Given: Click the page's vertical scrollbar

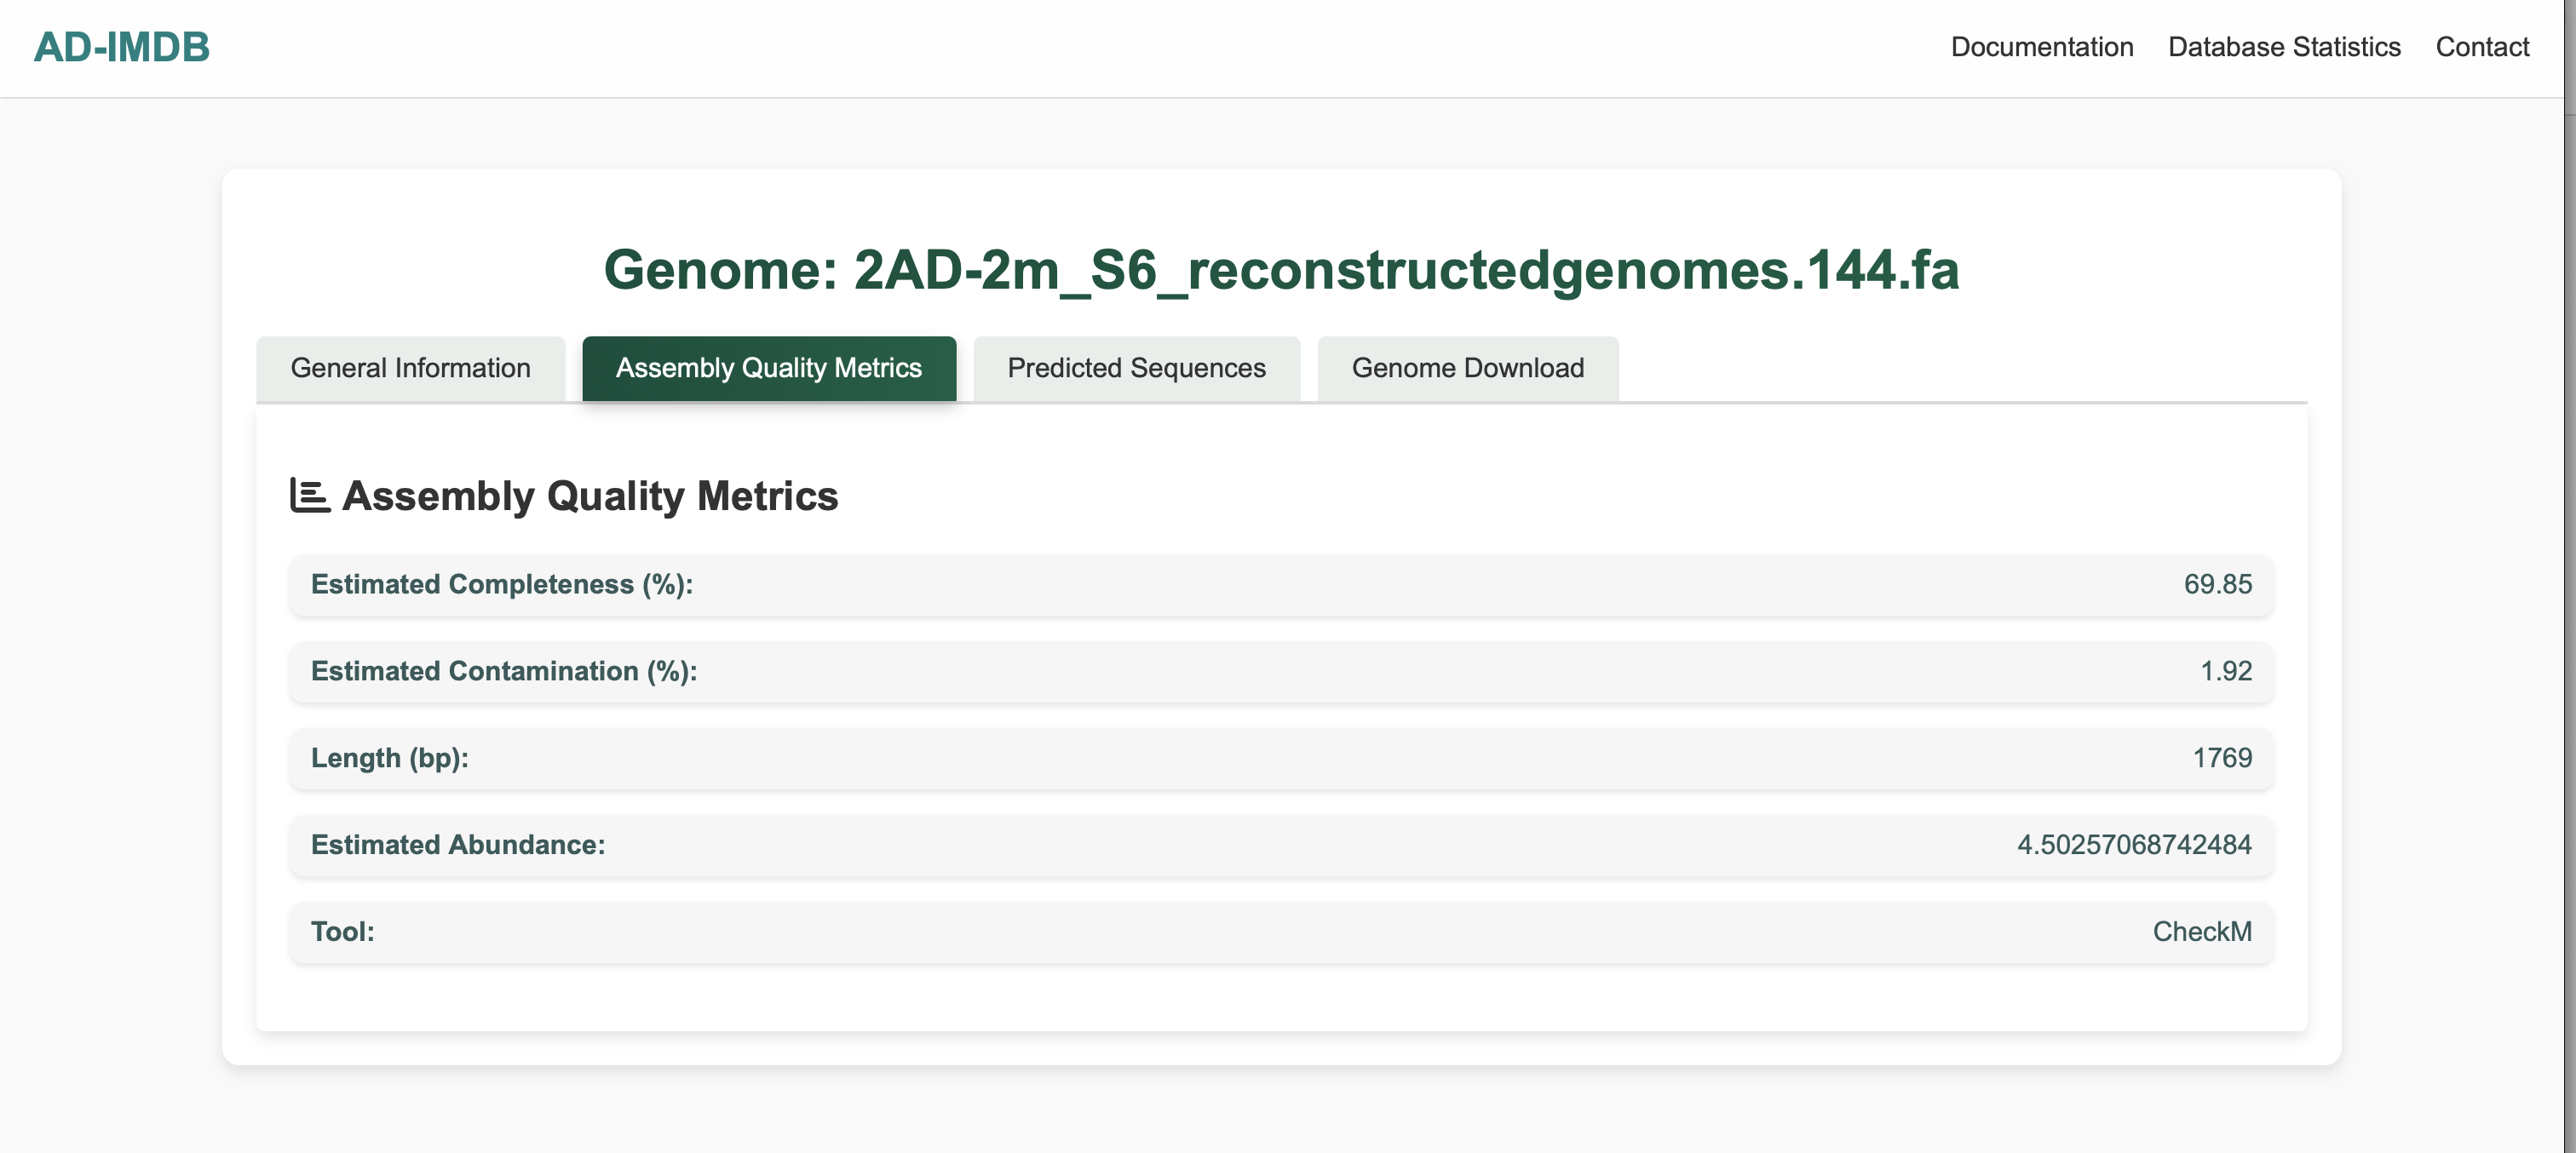Looking at the screenshot, I should (x=2569, y=600).
